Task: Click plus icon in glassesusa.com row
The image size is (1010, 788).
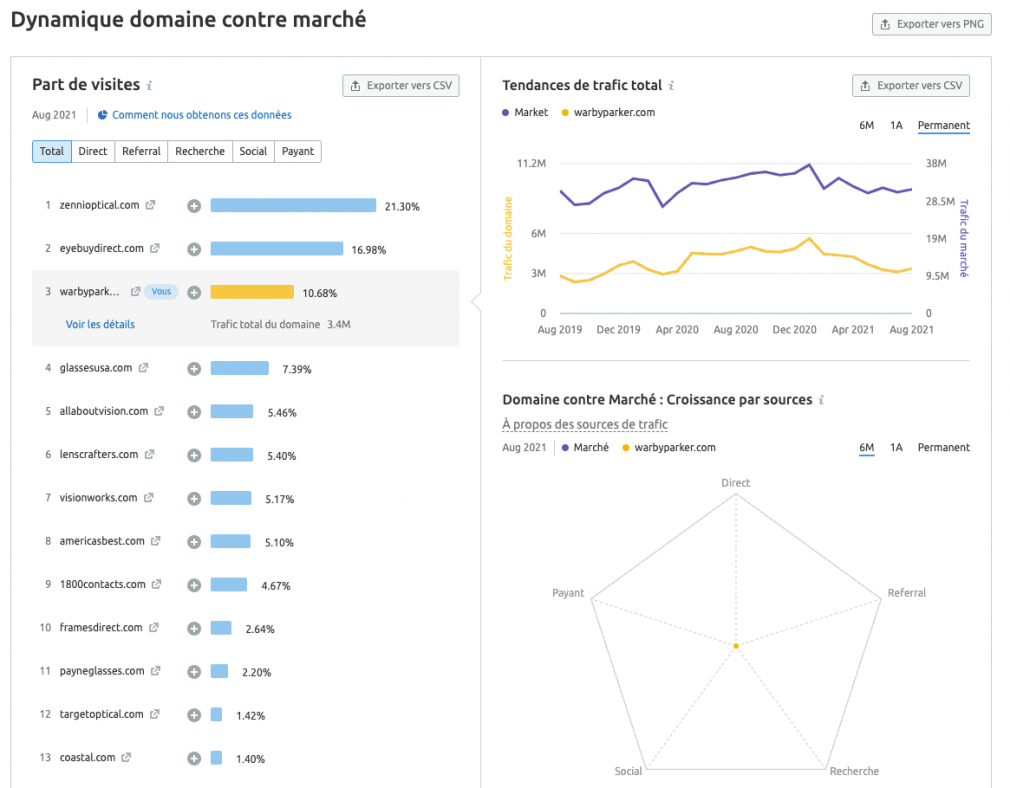Action: pyautogui.click(x=194, y=369)
